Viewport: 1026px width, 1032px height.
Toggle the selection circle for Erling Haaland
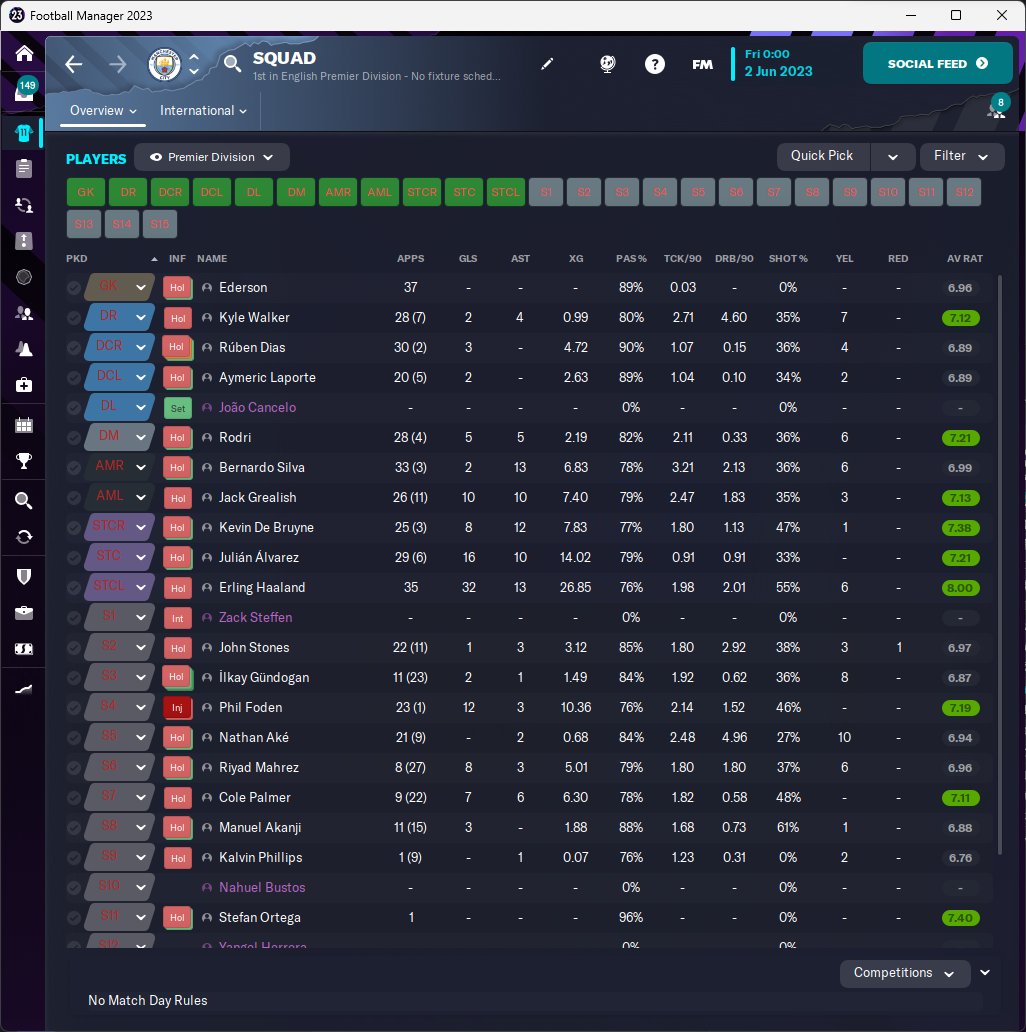74,588
